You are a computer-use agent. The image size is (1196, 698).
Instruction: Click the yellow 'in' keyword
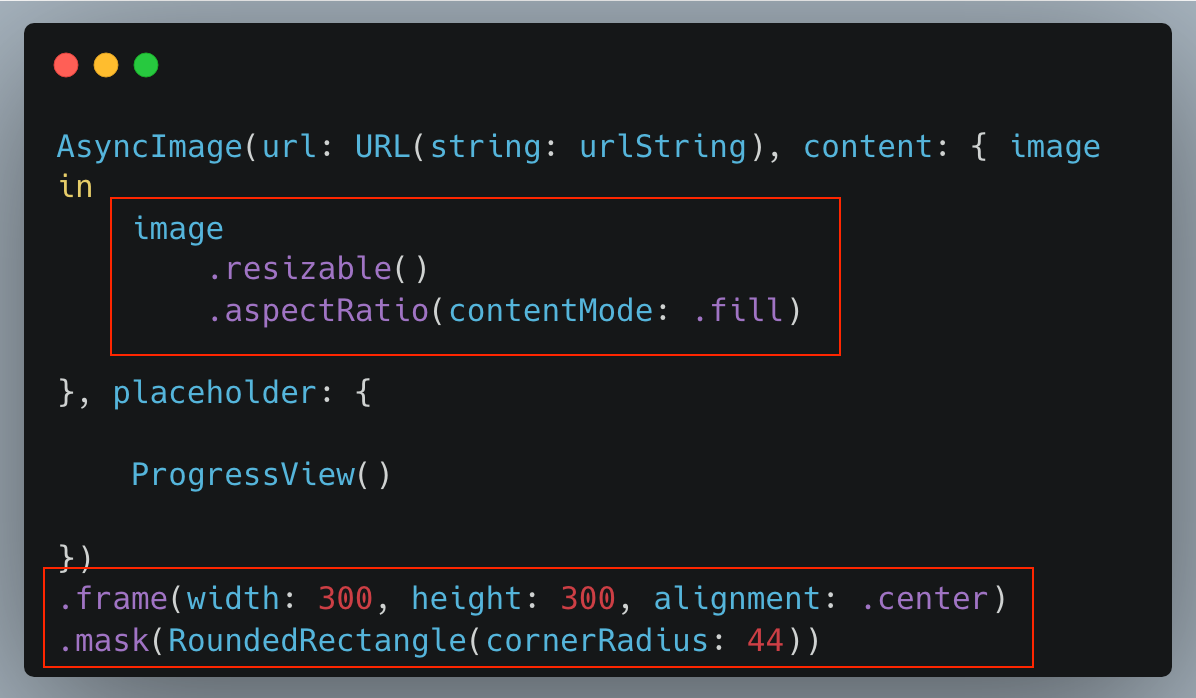(76, 187)
